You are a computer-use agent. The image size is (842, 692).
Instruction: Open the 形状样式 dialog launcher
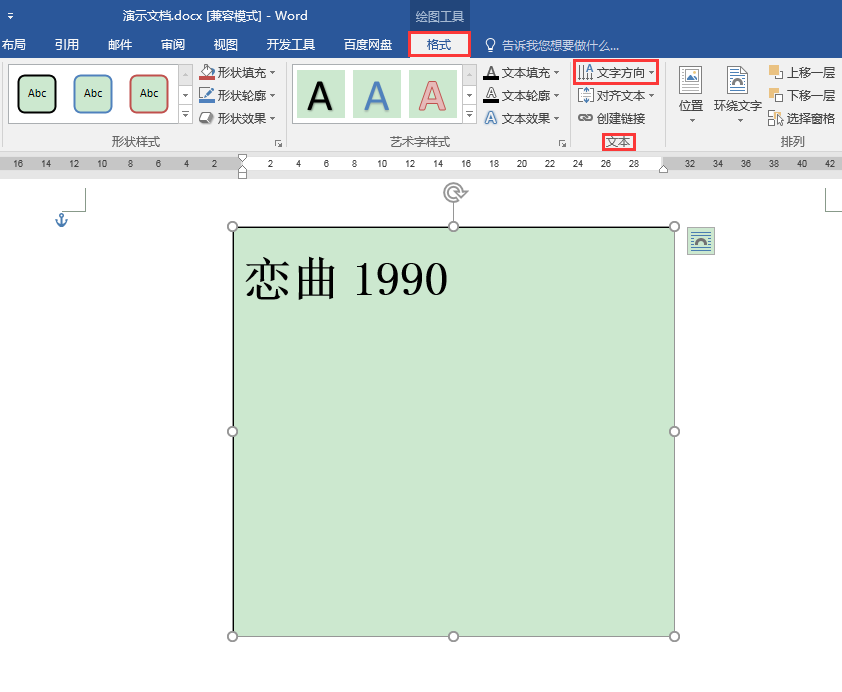click(x=278, y=143)
